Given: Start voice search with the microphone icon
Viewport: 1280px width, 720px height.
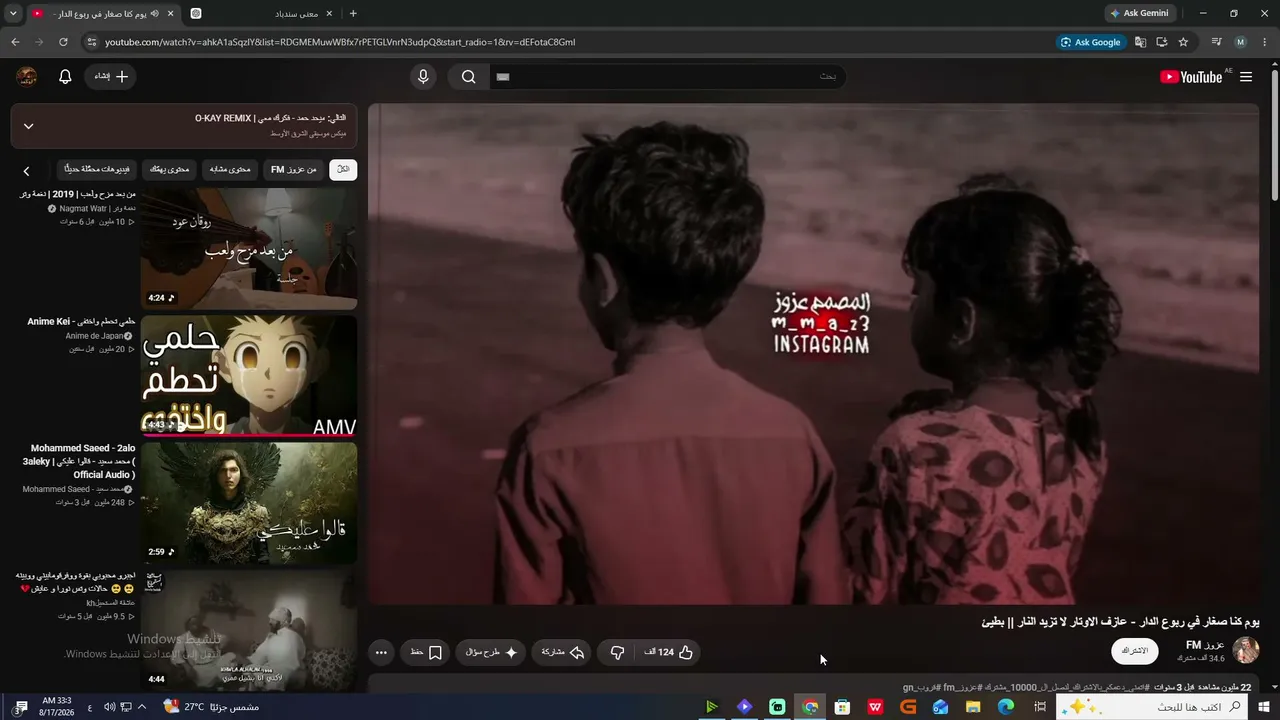Looking at the screenshot, I should (423, 77).
